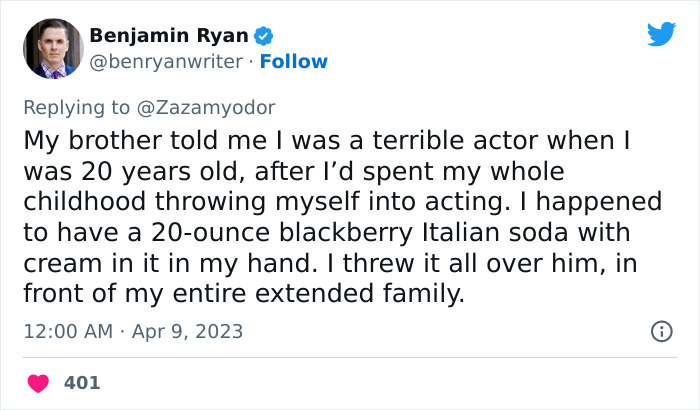Click the Apr 9, 2023 date
Screen dimensions: 700x410
186,331
